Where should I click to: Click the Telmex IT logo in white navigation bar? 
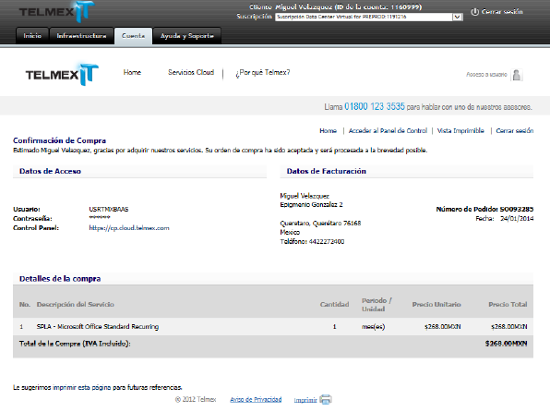click(x=62, y=74)
